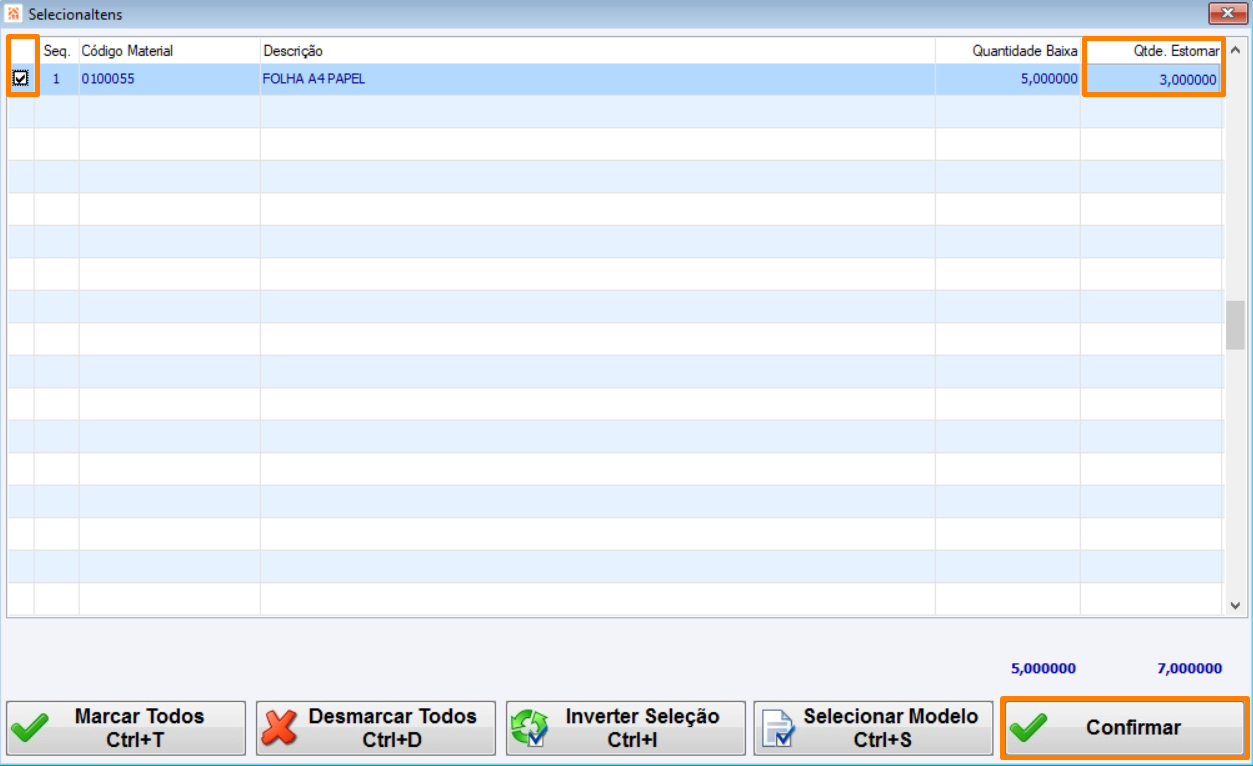Image resolution: width=1253 pixels, height=766 pixels.
Task: Uncheck the row 1 item checkbox
Action: [x=21, y=79]
